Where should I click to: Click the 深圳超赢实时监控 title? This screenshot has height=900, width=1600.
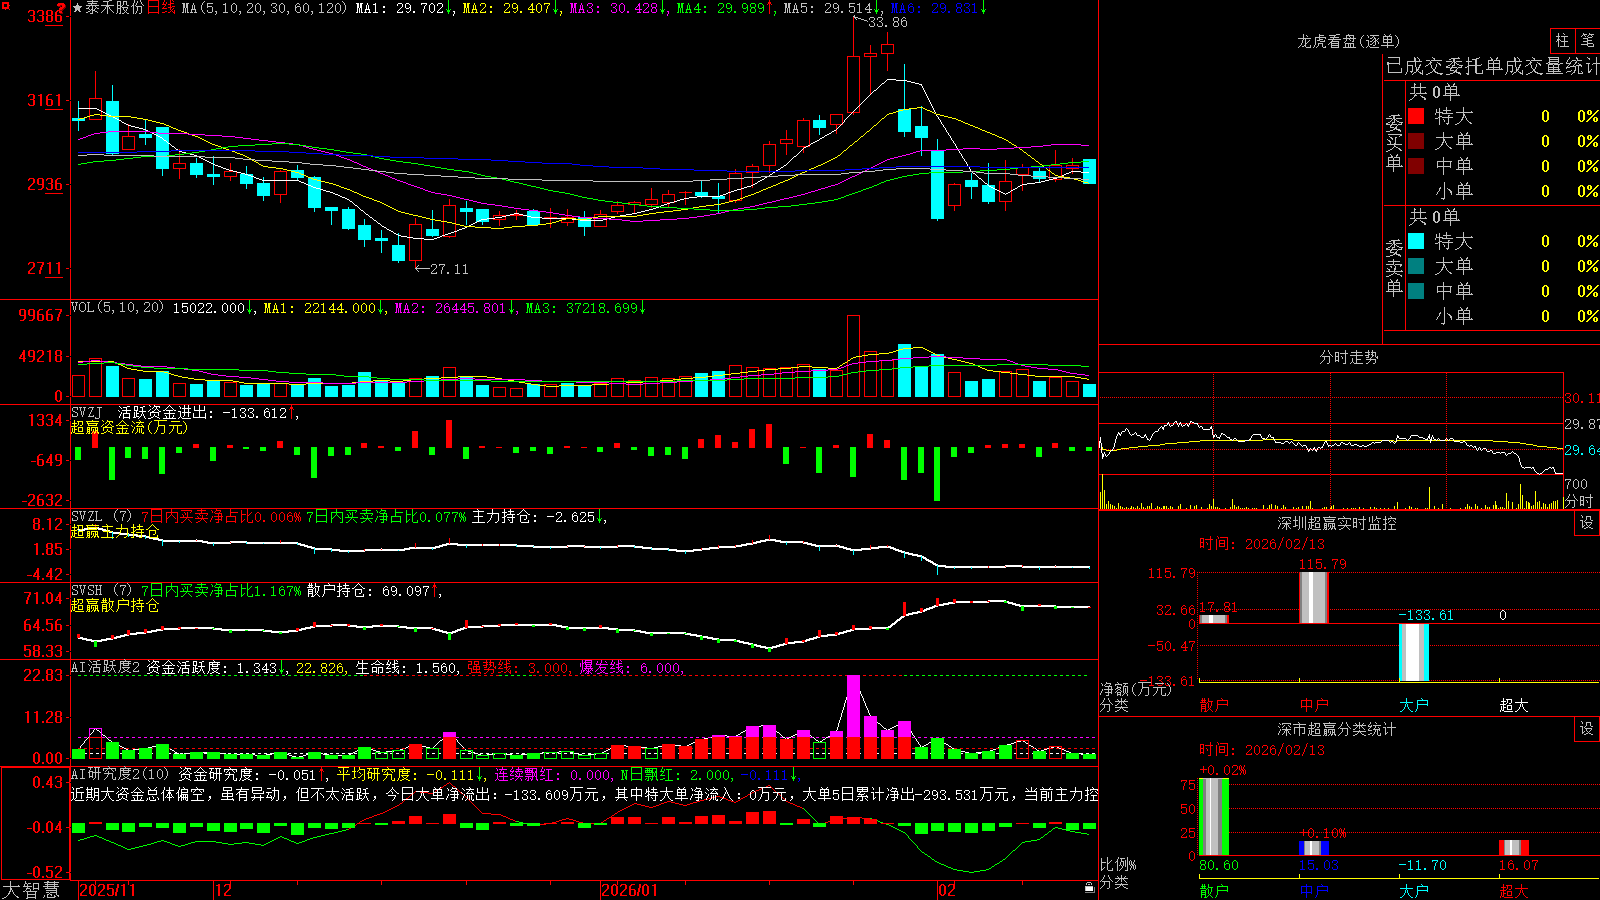pos(1336,523)
